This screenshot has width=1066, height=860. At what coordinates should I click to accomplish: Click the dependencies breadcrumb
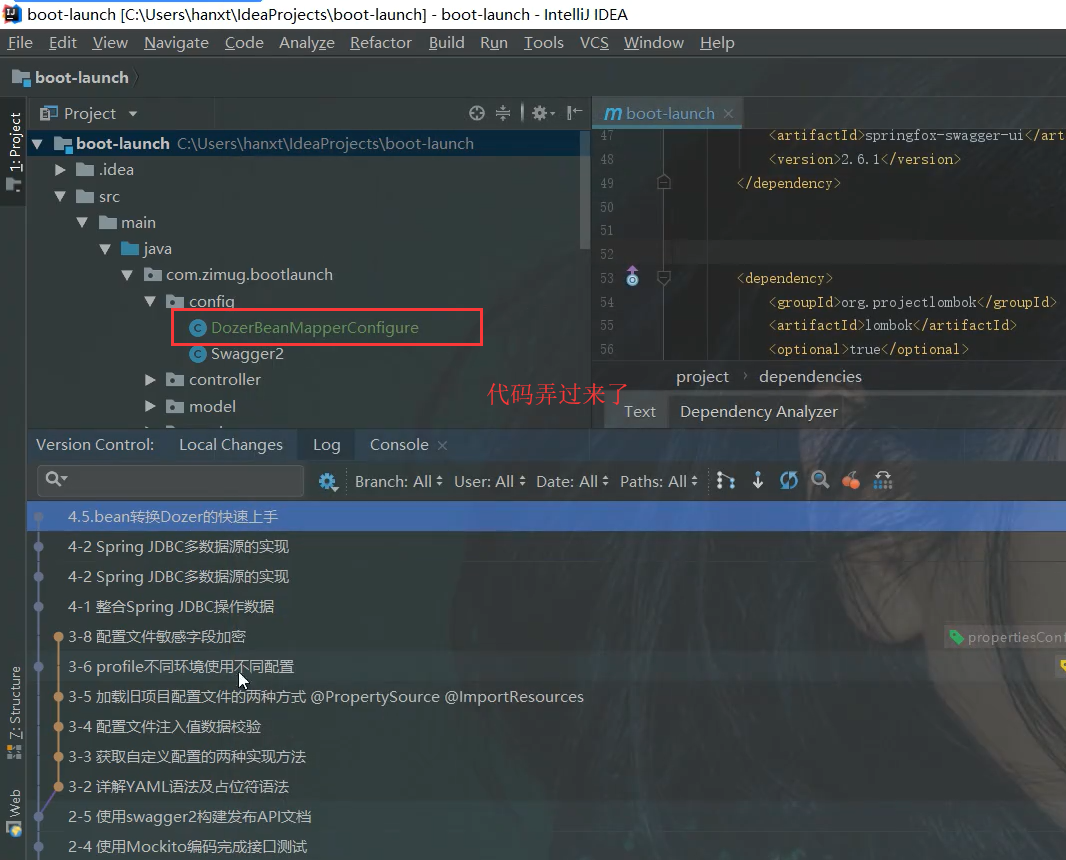coord(810,377)
